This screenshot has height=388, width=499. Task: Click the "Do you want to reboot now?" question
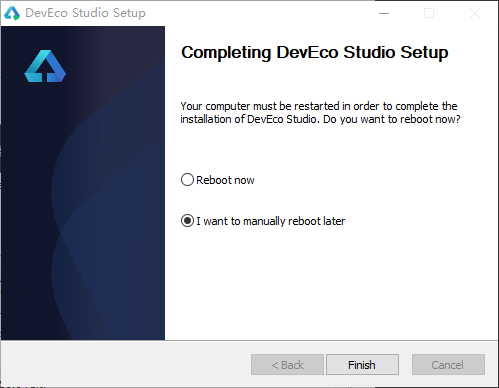[392, 119]
